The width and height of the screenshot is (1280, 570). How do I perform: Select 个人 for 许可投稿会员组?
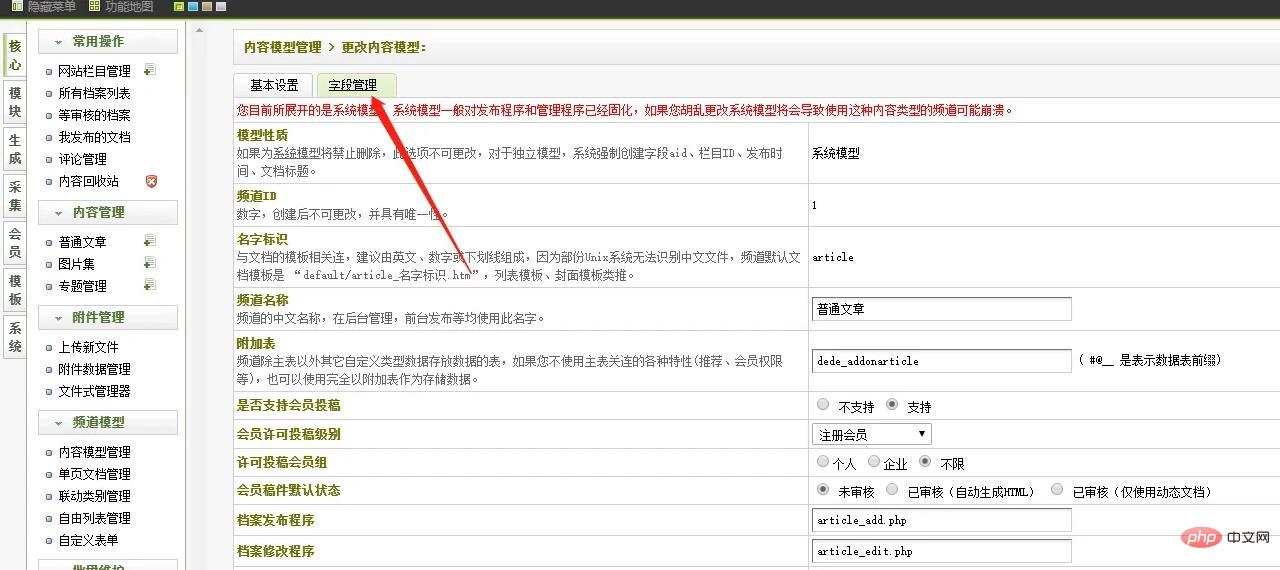(x=823, y=462)
